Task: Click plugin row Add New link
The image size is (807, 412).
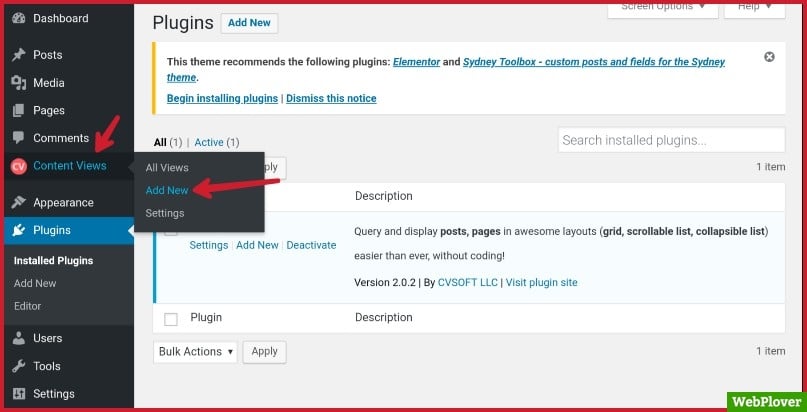Action: pos(257,245)
